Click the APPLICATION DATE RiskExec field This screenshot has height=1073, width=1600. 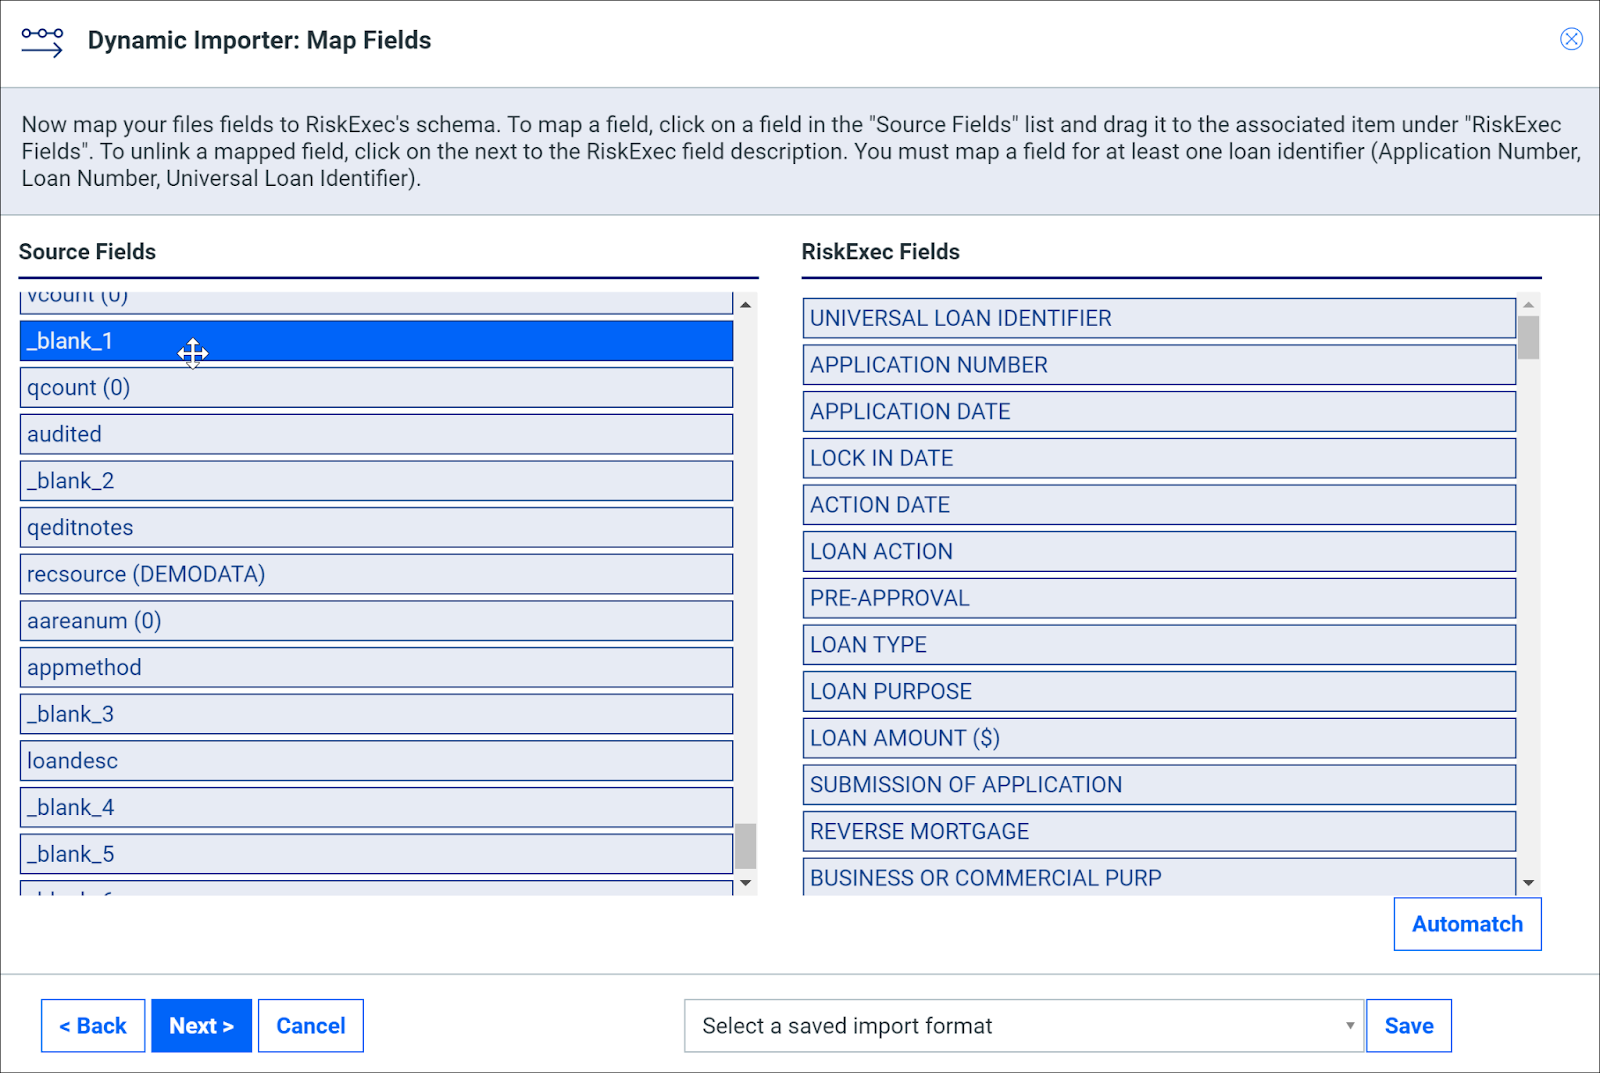coord(1159,412)
